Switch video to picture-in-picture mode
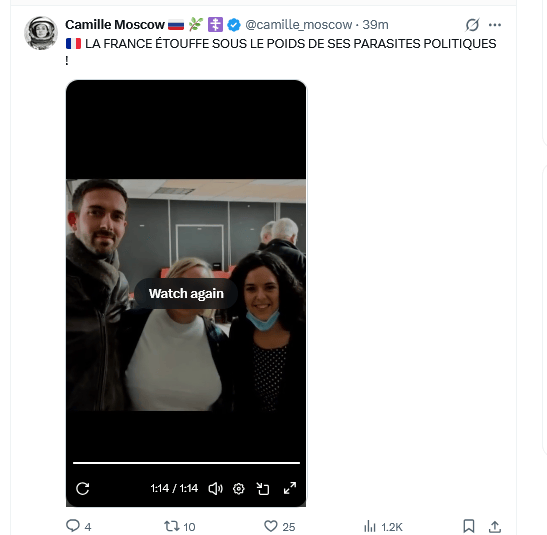Viewport: 547px width, 535px height. [263, 489]
